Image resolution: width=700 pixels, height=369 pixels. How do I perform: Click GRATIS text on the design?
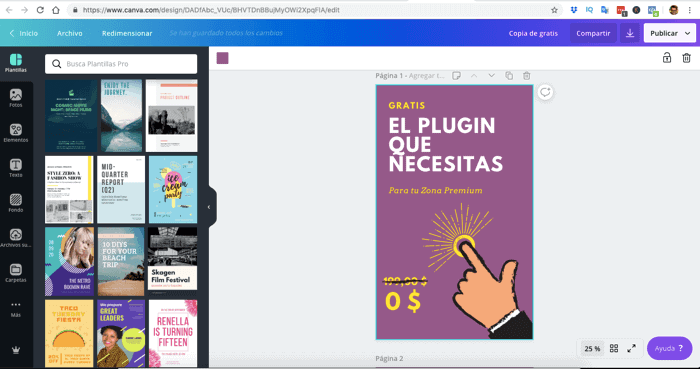point(407,106)
